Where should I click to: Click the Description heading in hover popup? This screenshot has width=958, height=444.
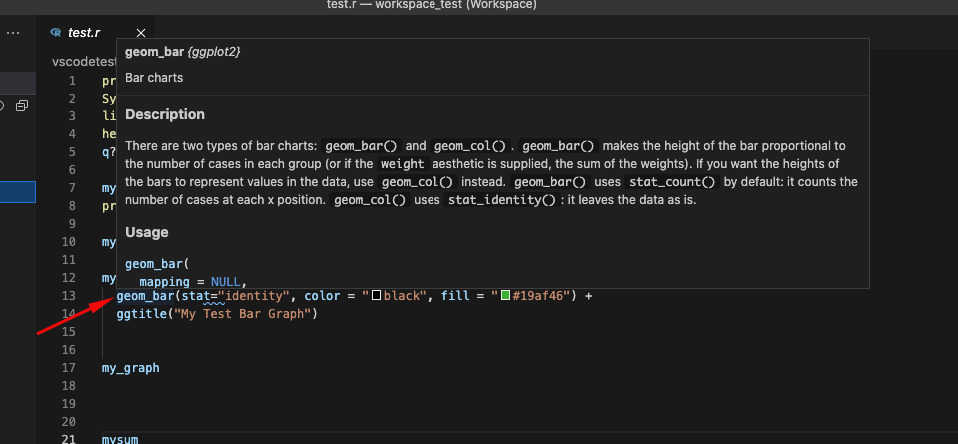[165, 114]
